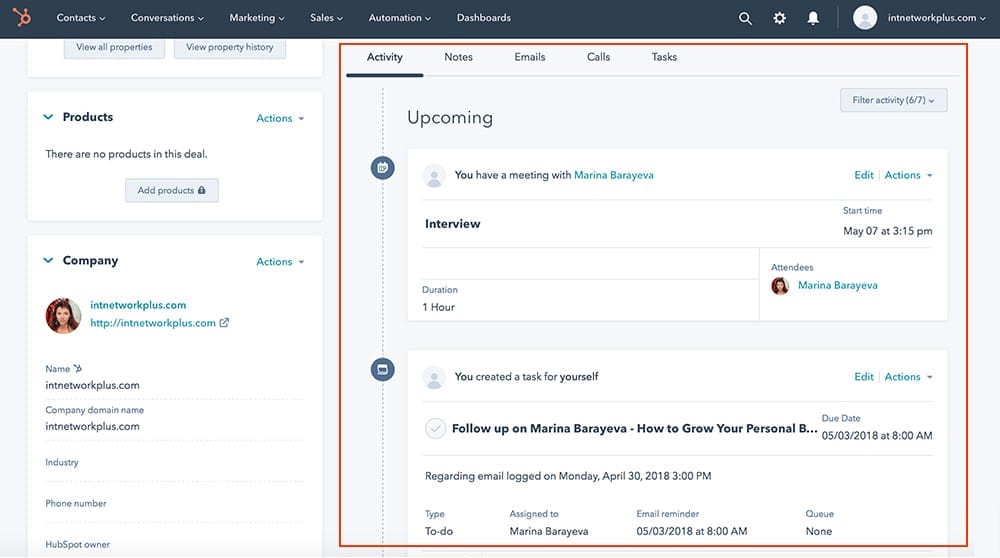Click Marina Barayeva's attendee avatar

tap(780, 286)
